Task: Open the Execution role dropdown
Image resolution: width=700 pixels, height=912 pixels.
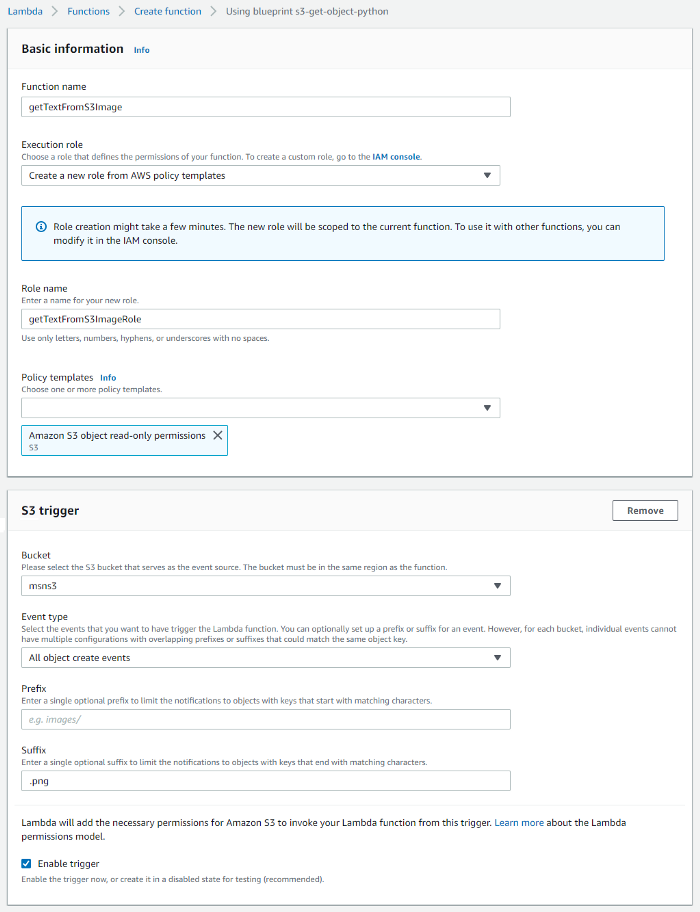Action: click(260, 176)
